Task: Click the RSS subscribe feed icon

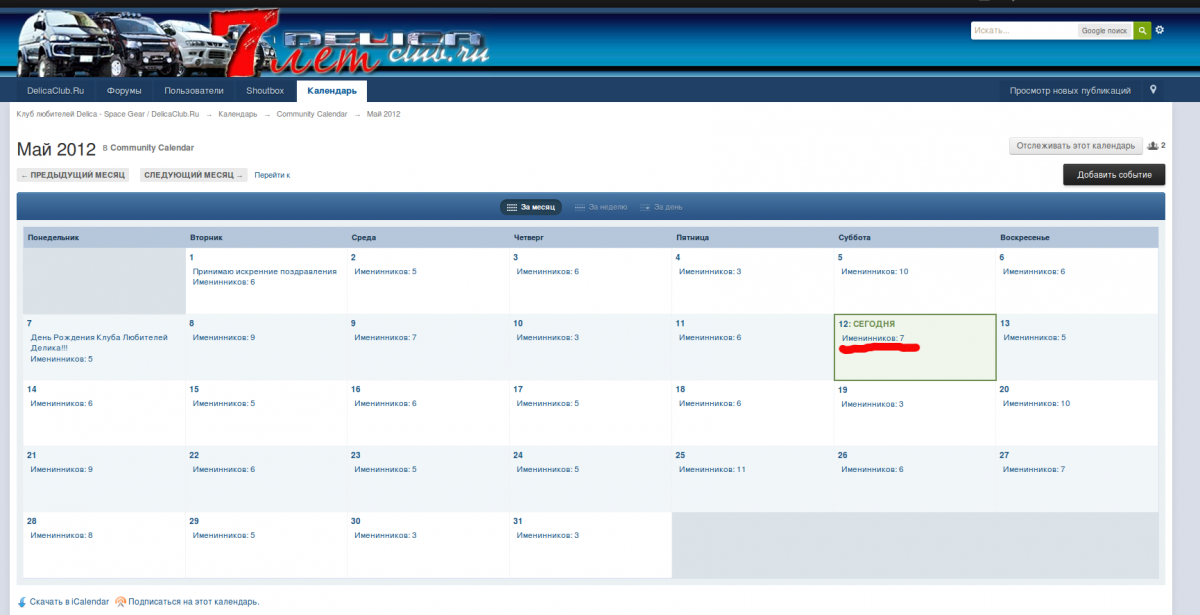Action: click(120, 602)
